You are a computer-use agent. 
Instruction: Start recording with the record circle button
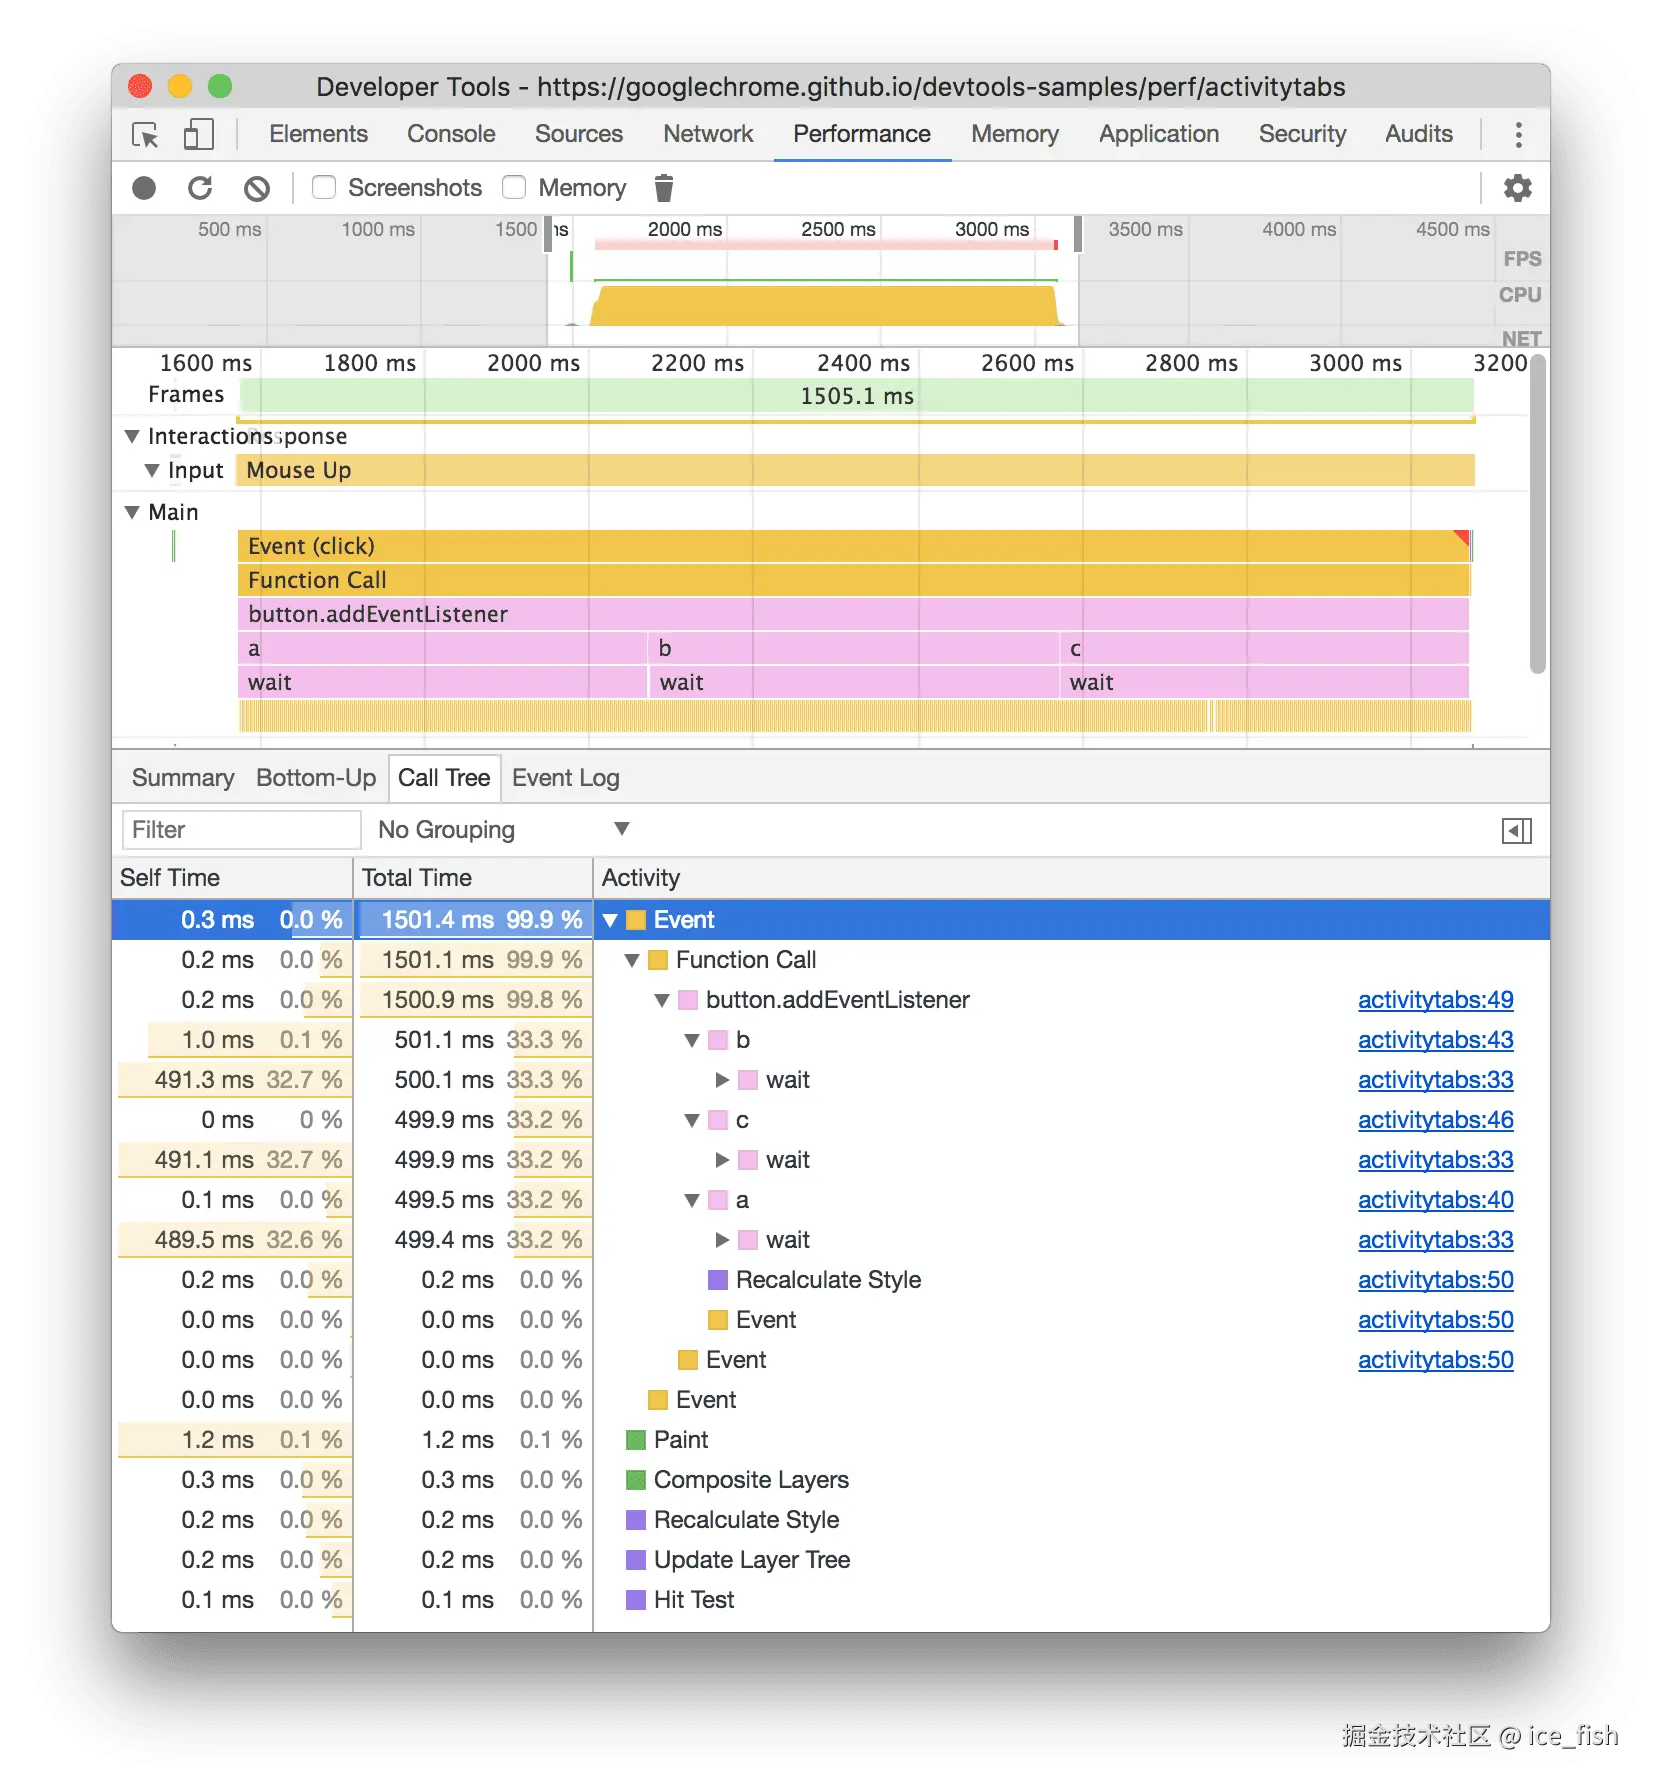(x=144, y=188)
